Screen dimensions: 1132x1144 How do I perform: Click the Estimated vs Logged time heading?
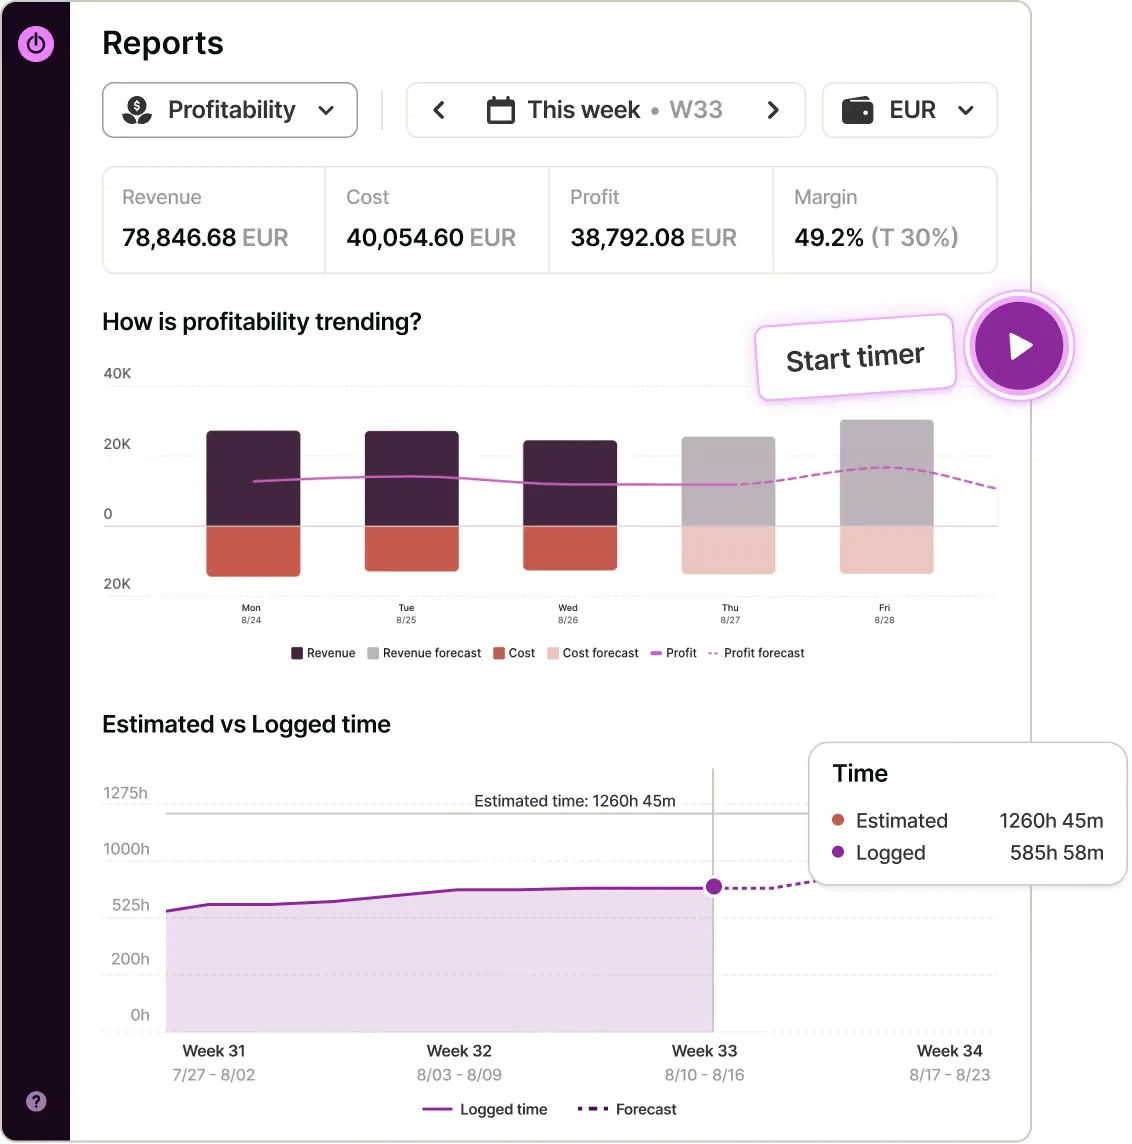point(247,724)
